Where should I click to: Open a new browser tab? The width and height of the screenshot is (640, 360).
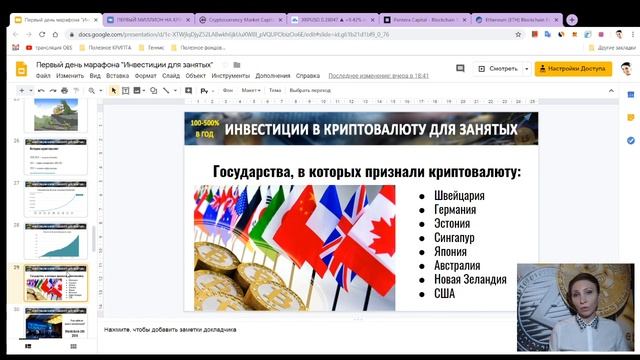(572, 20)
